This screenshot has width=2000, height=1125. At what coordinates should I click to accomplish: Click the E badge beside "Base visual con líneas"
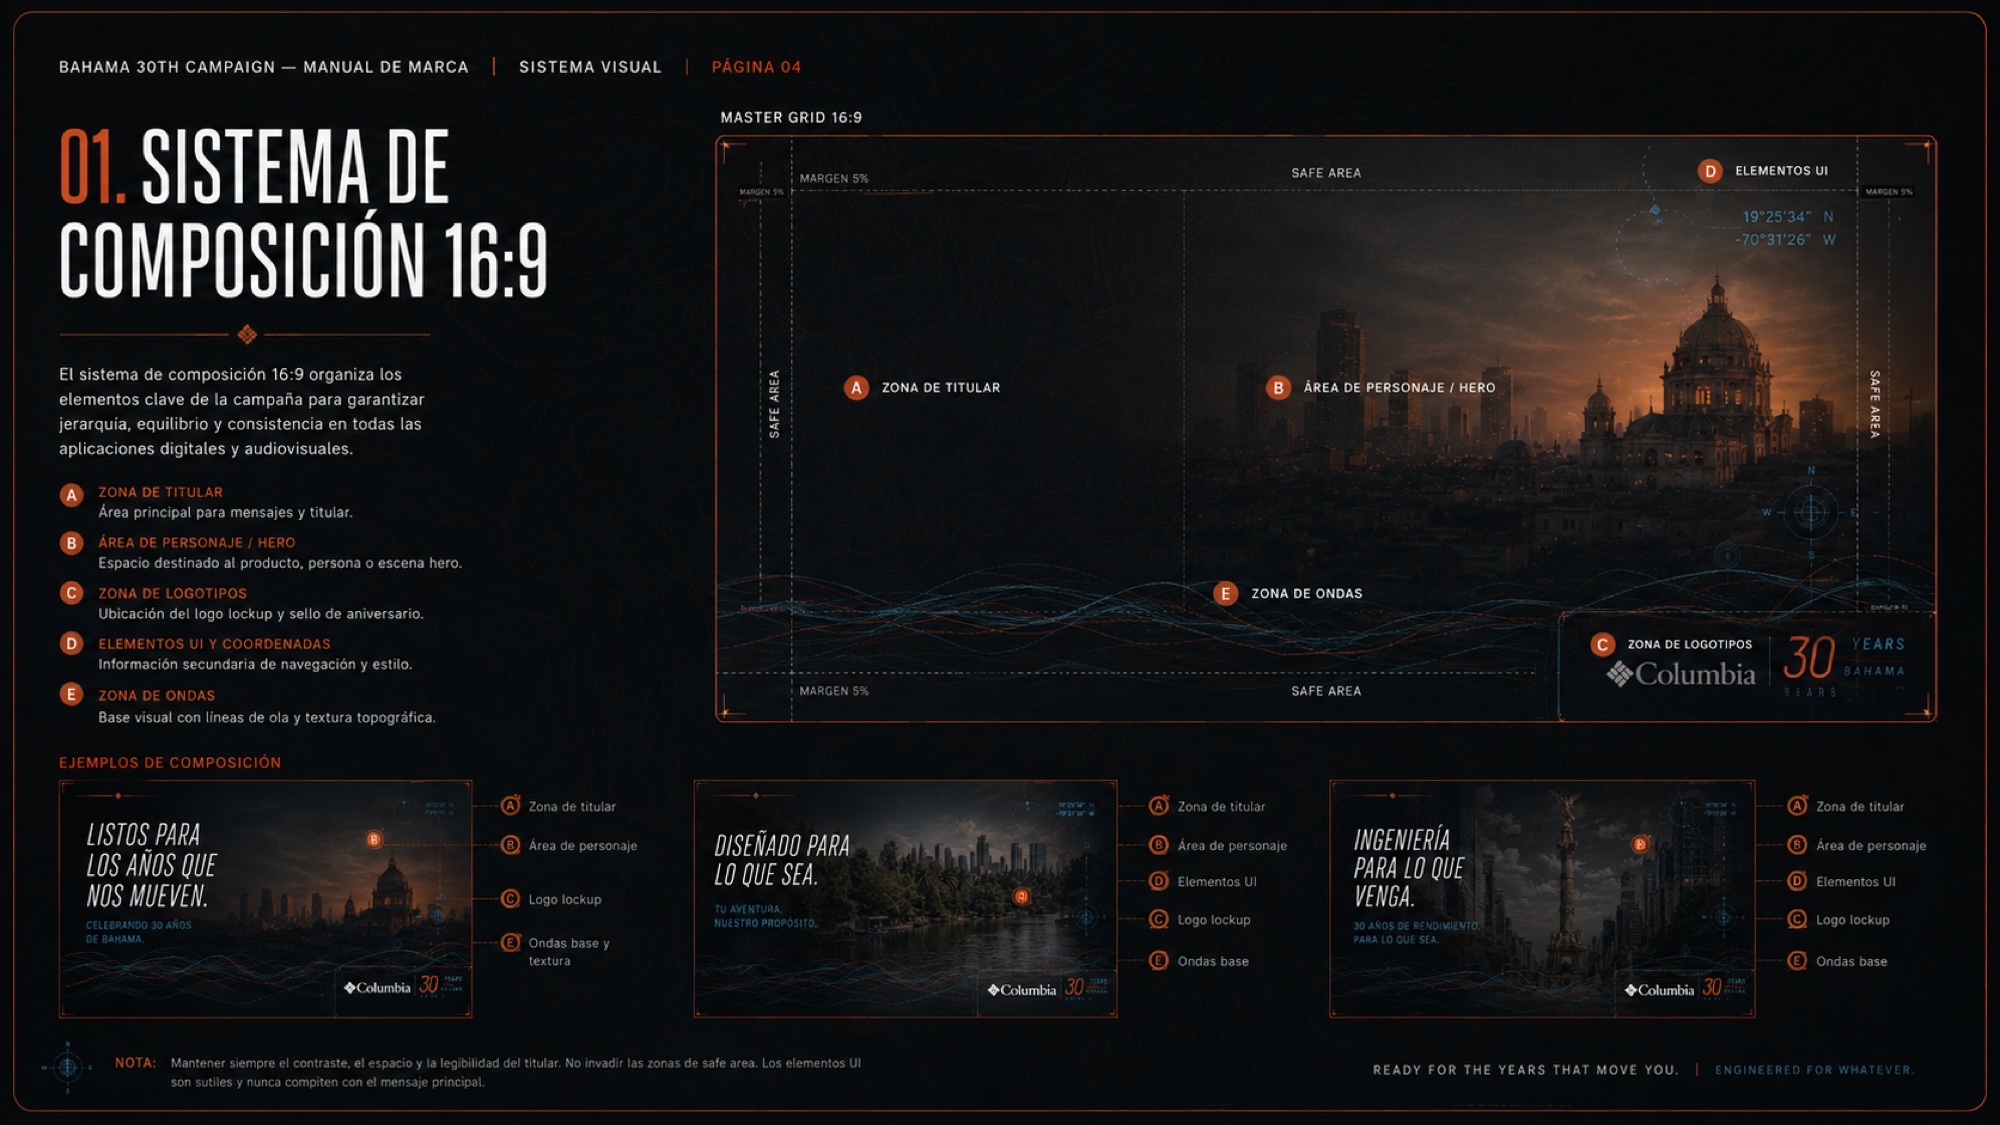pyautogui.click(x=71, y=694)
